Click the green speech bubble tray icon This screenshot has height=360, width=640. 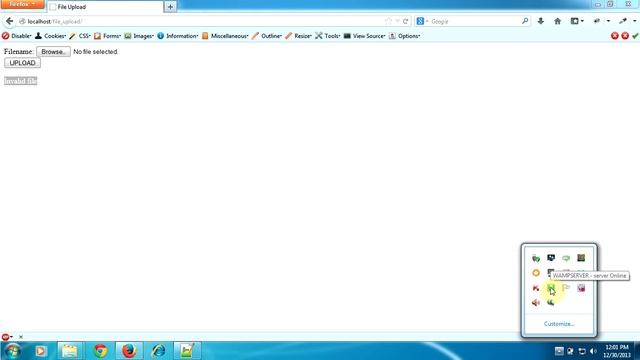tap(566, 258)
